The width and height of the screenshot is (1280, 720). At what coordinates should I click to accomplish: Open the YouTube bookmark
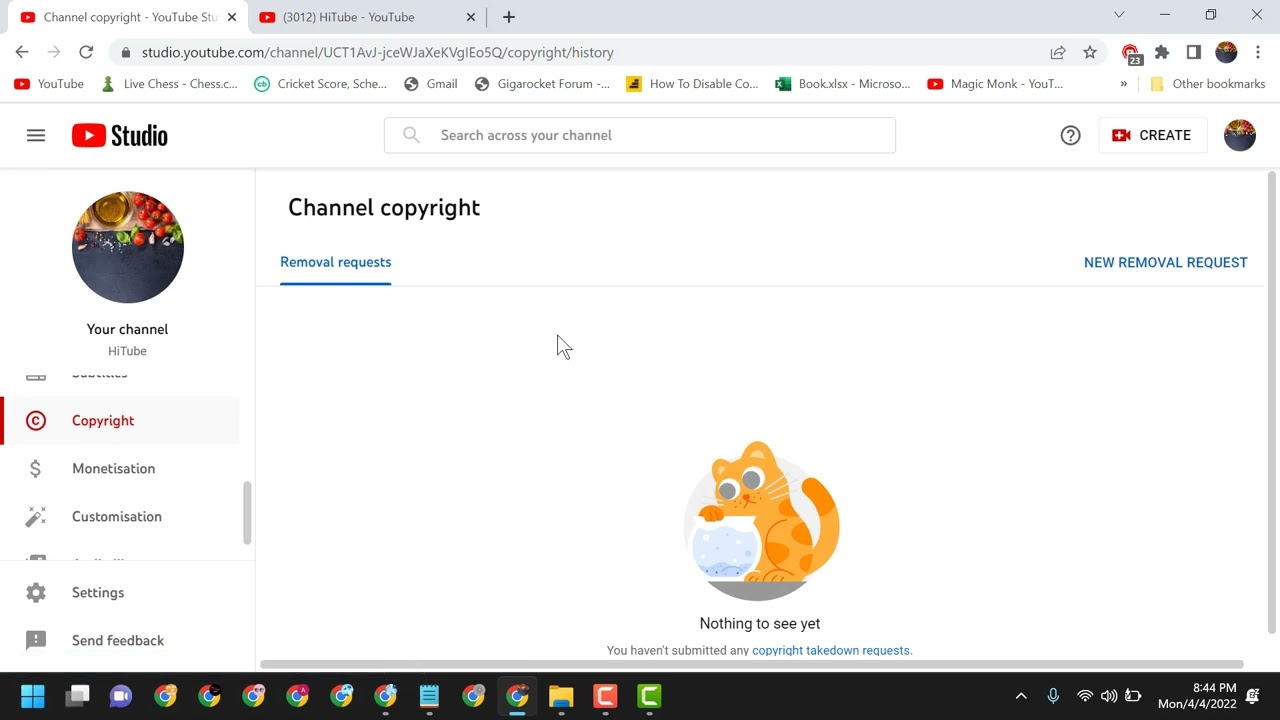point(50,84)
